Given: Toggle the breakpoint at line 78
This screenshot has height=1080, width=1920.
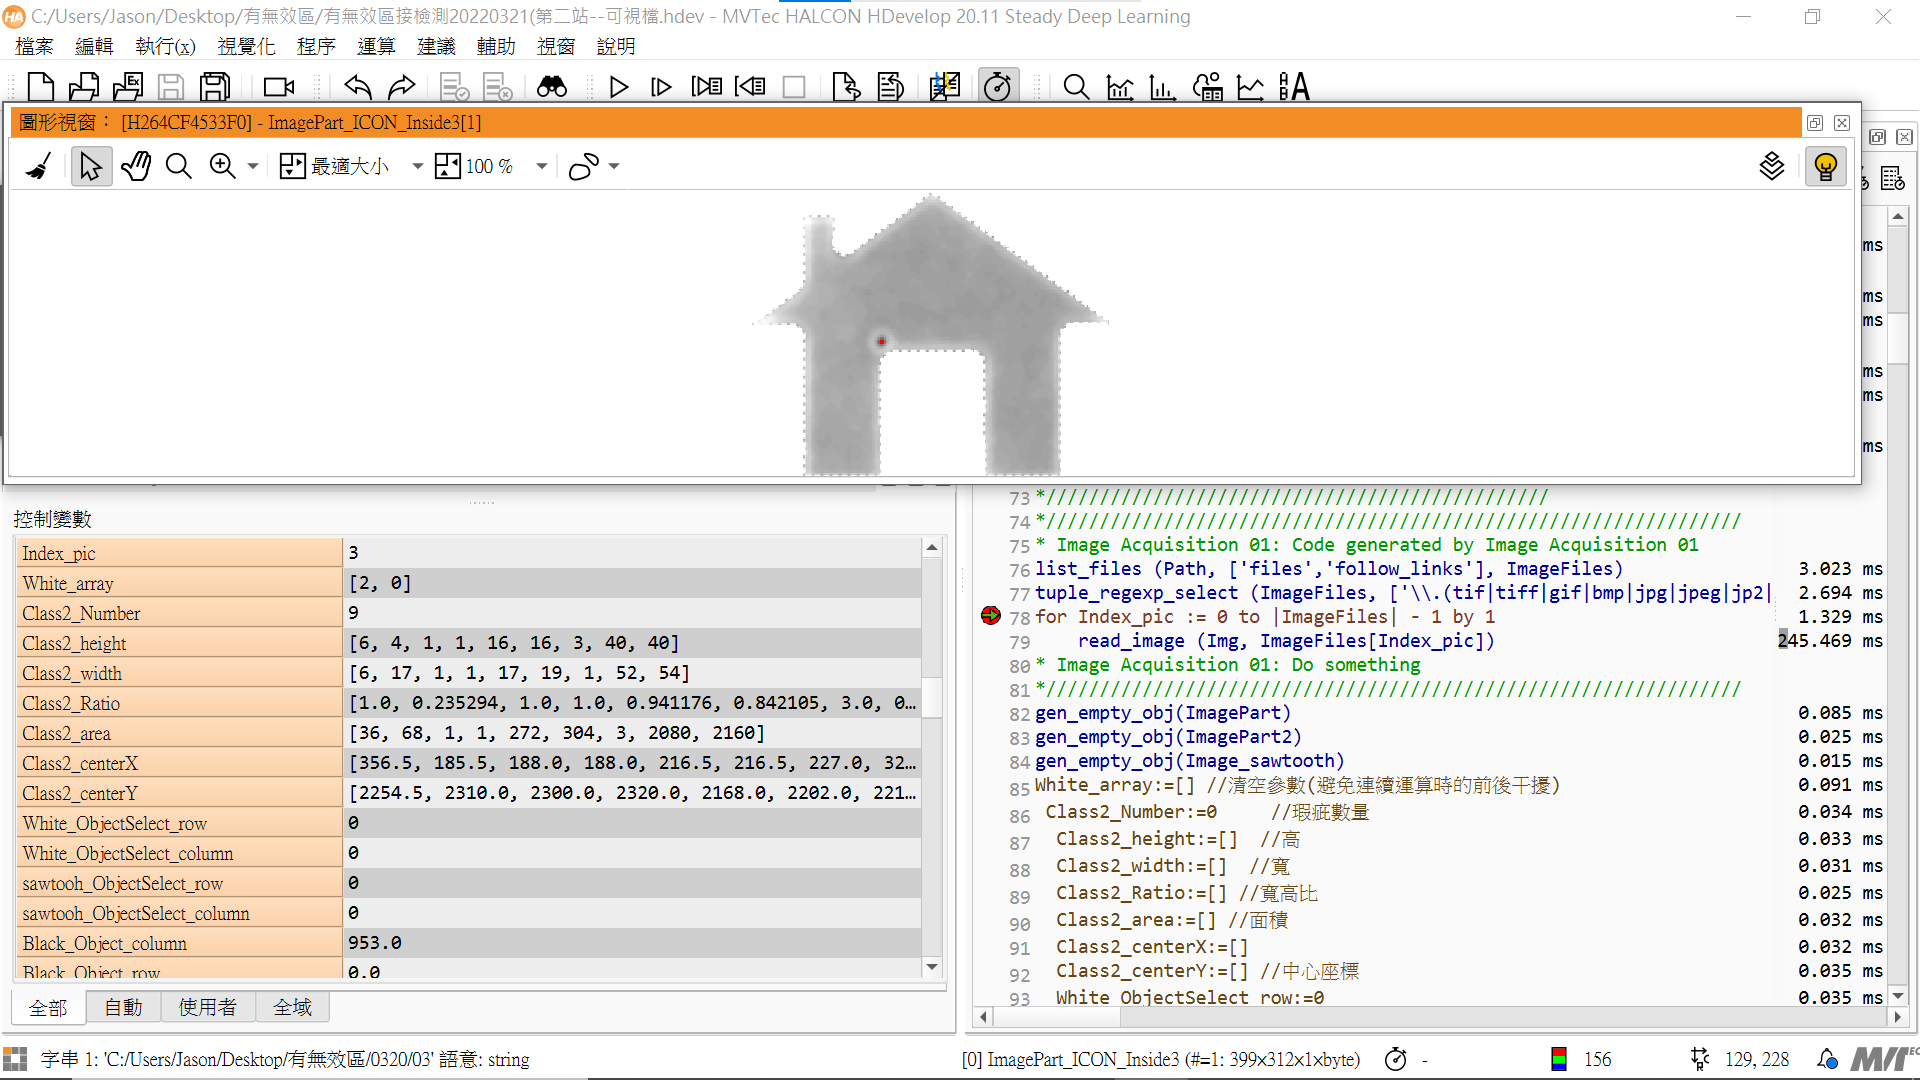Looking at the screenshot, I should coord(990,617).
